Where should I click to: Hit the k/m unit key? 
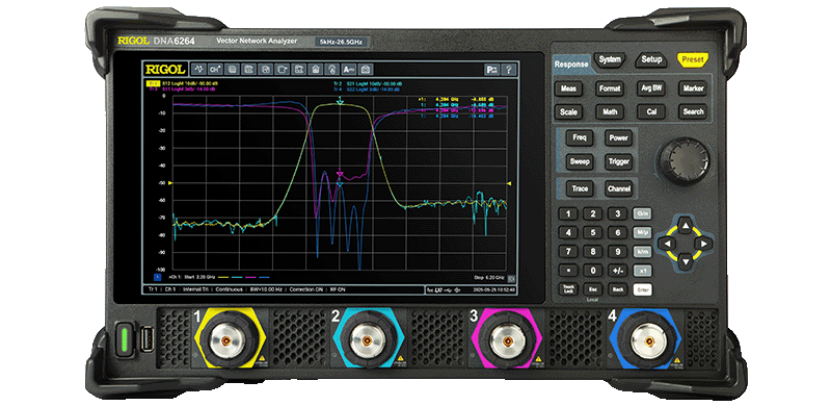(x=643, y=252)
